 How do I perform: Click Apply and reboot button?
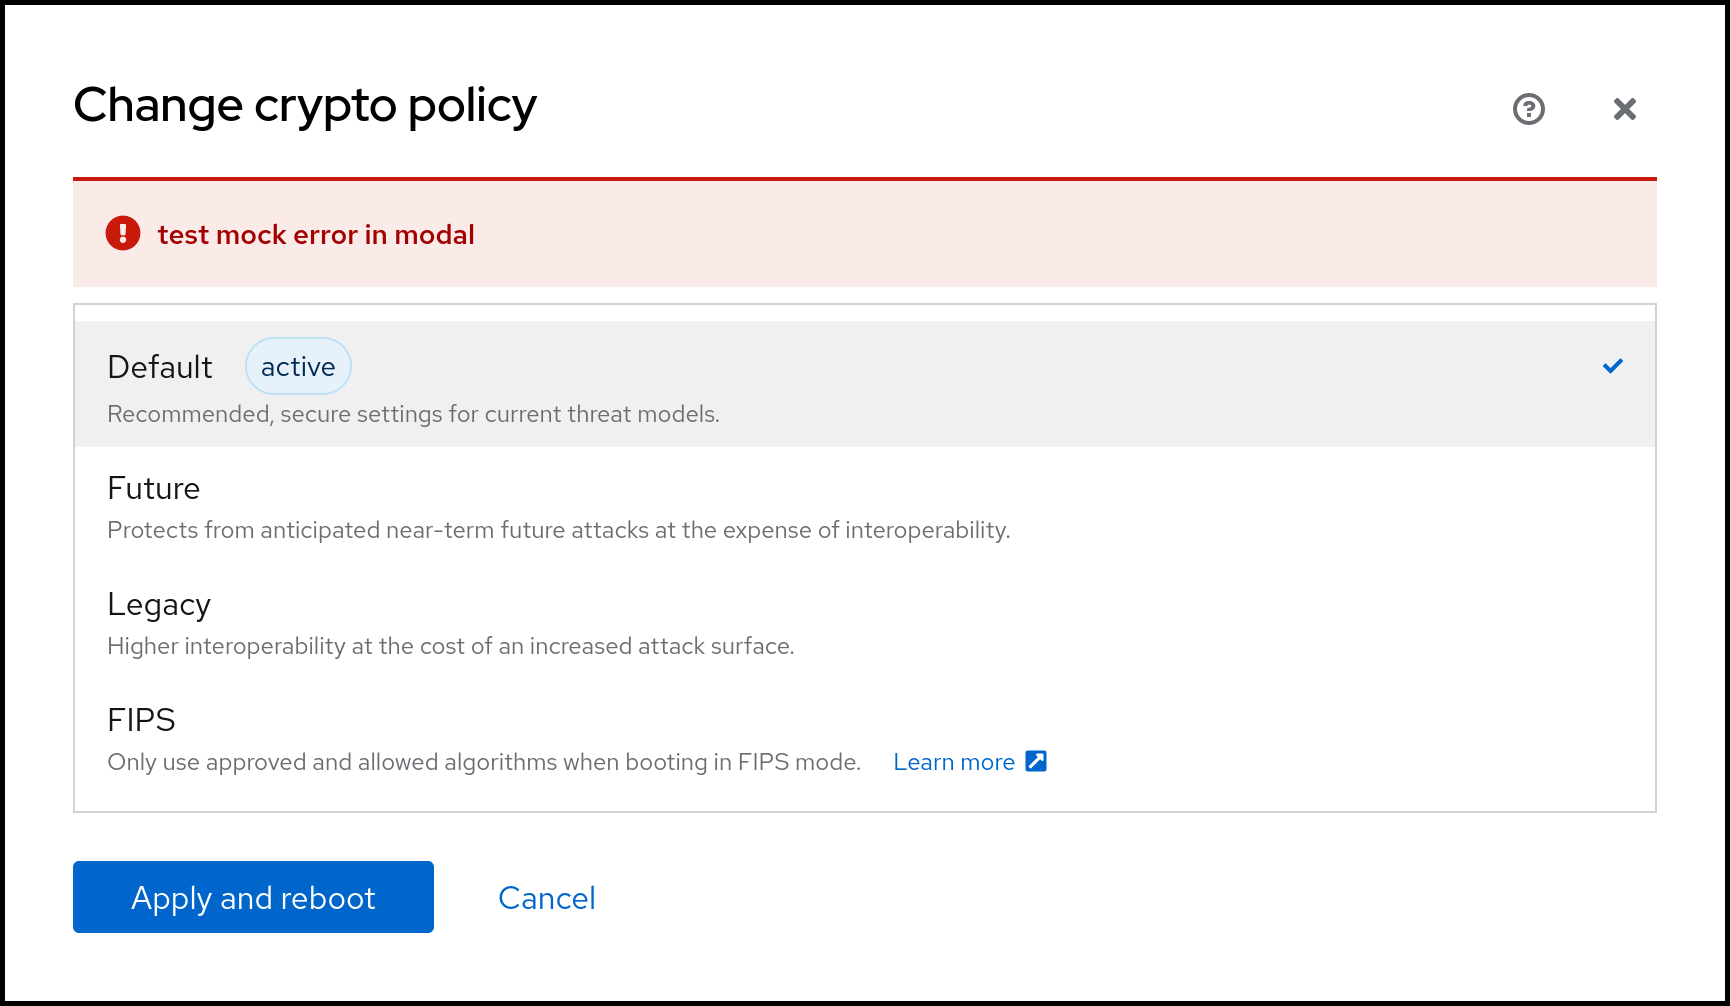253,897
